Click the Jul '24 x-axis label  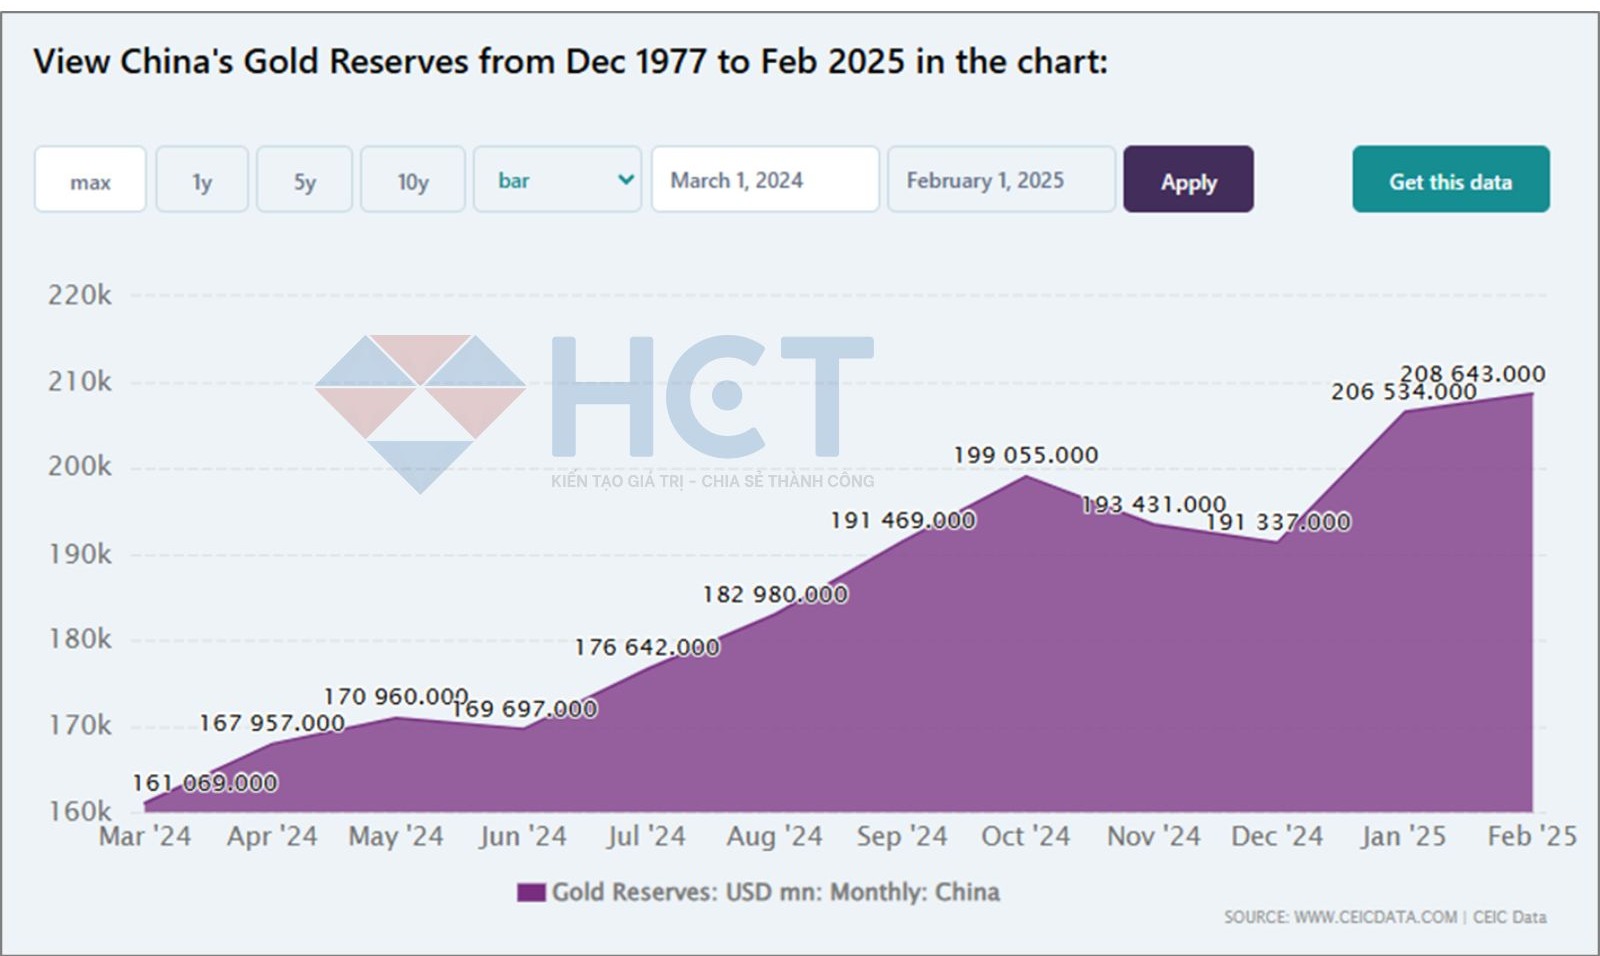646,836
